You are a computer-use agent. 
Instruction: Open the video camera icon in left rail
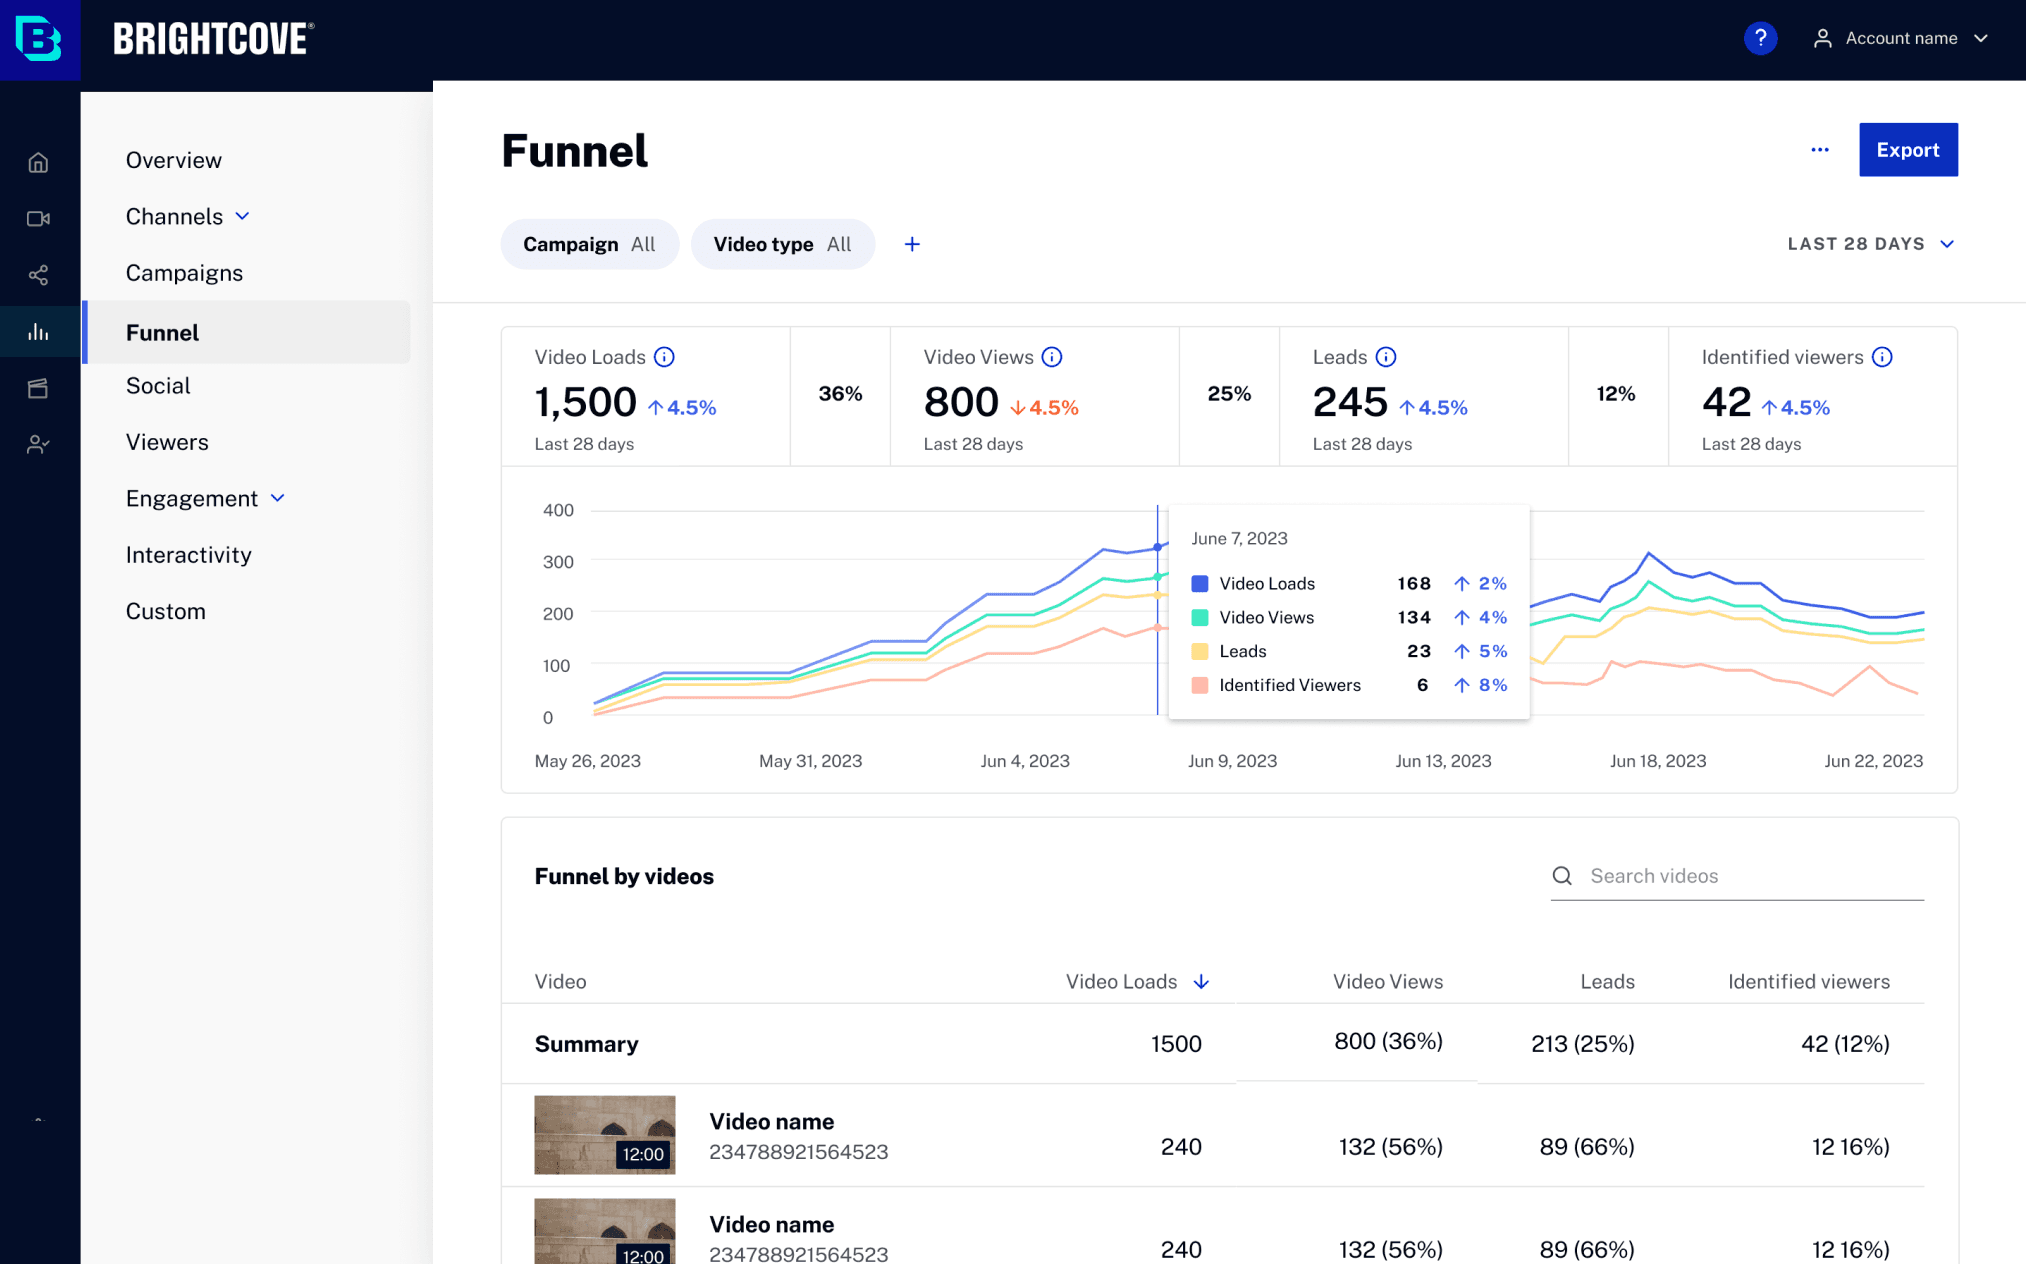tap(38, 218)
